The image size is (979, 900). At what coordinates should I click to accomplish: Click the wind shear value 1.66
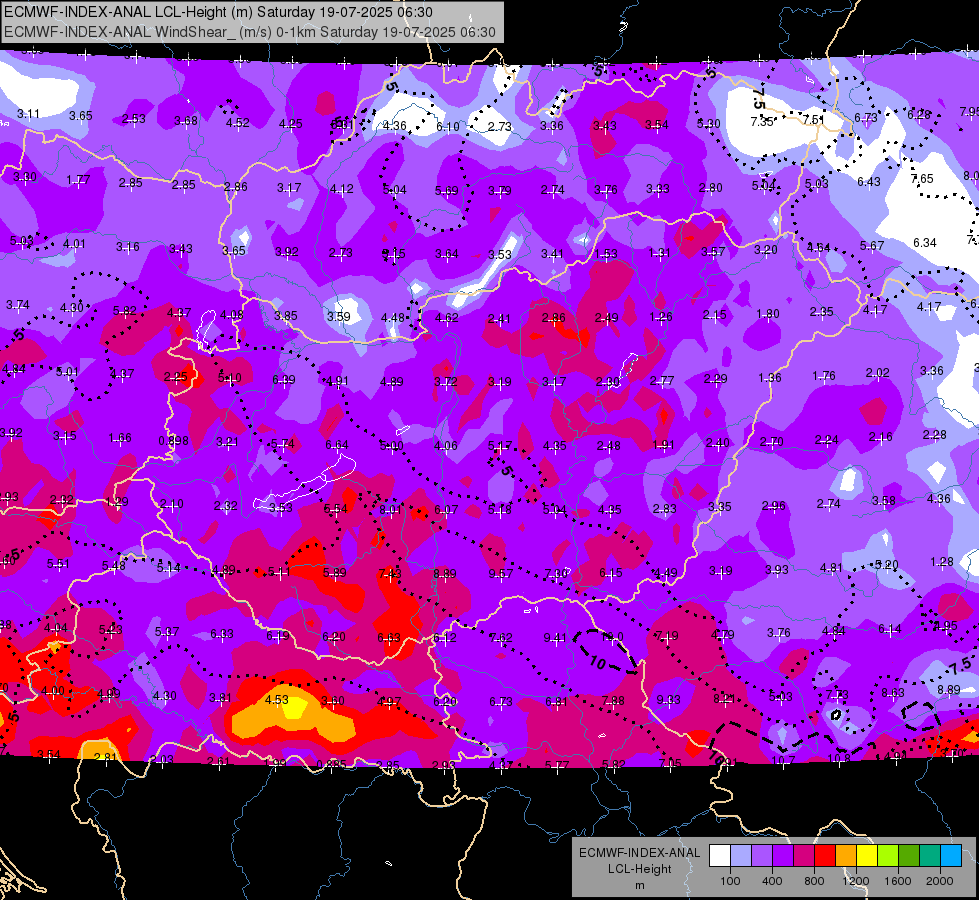pyautogui.click(x=119, y=438)
